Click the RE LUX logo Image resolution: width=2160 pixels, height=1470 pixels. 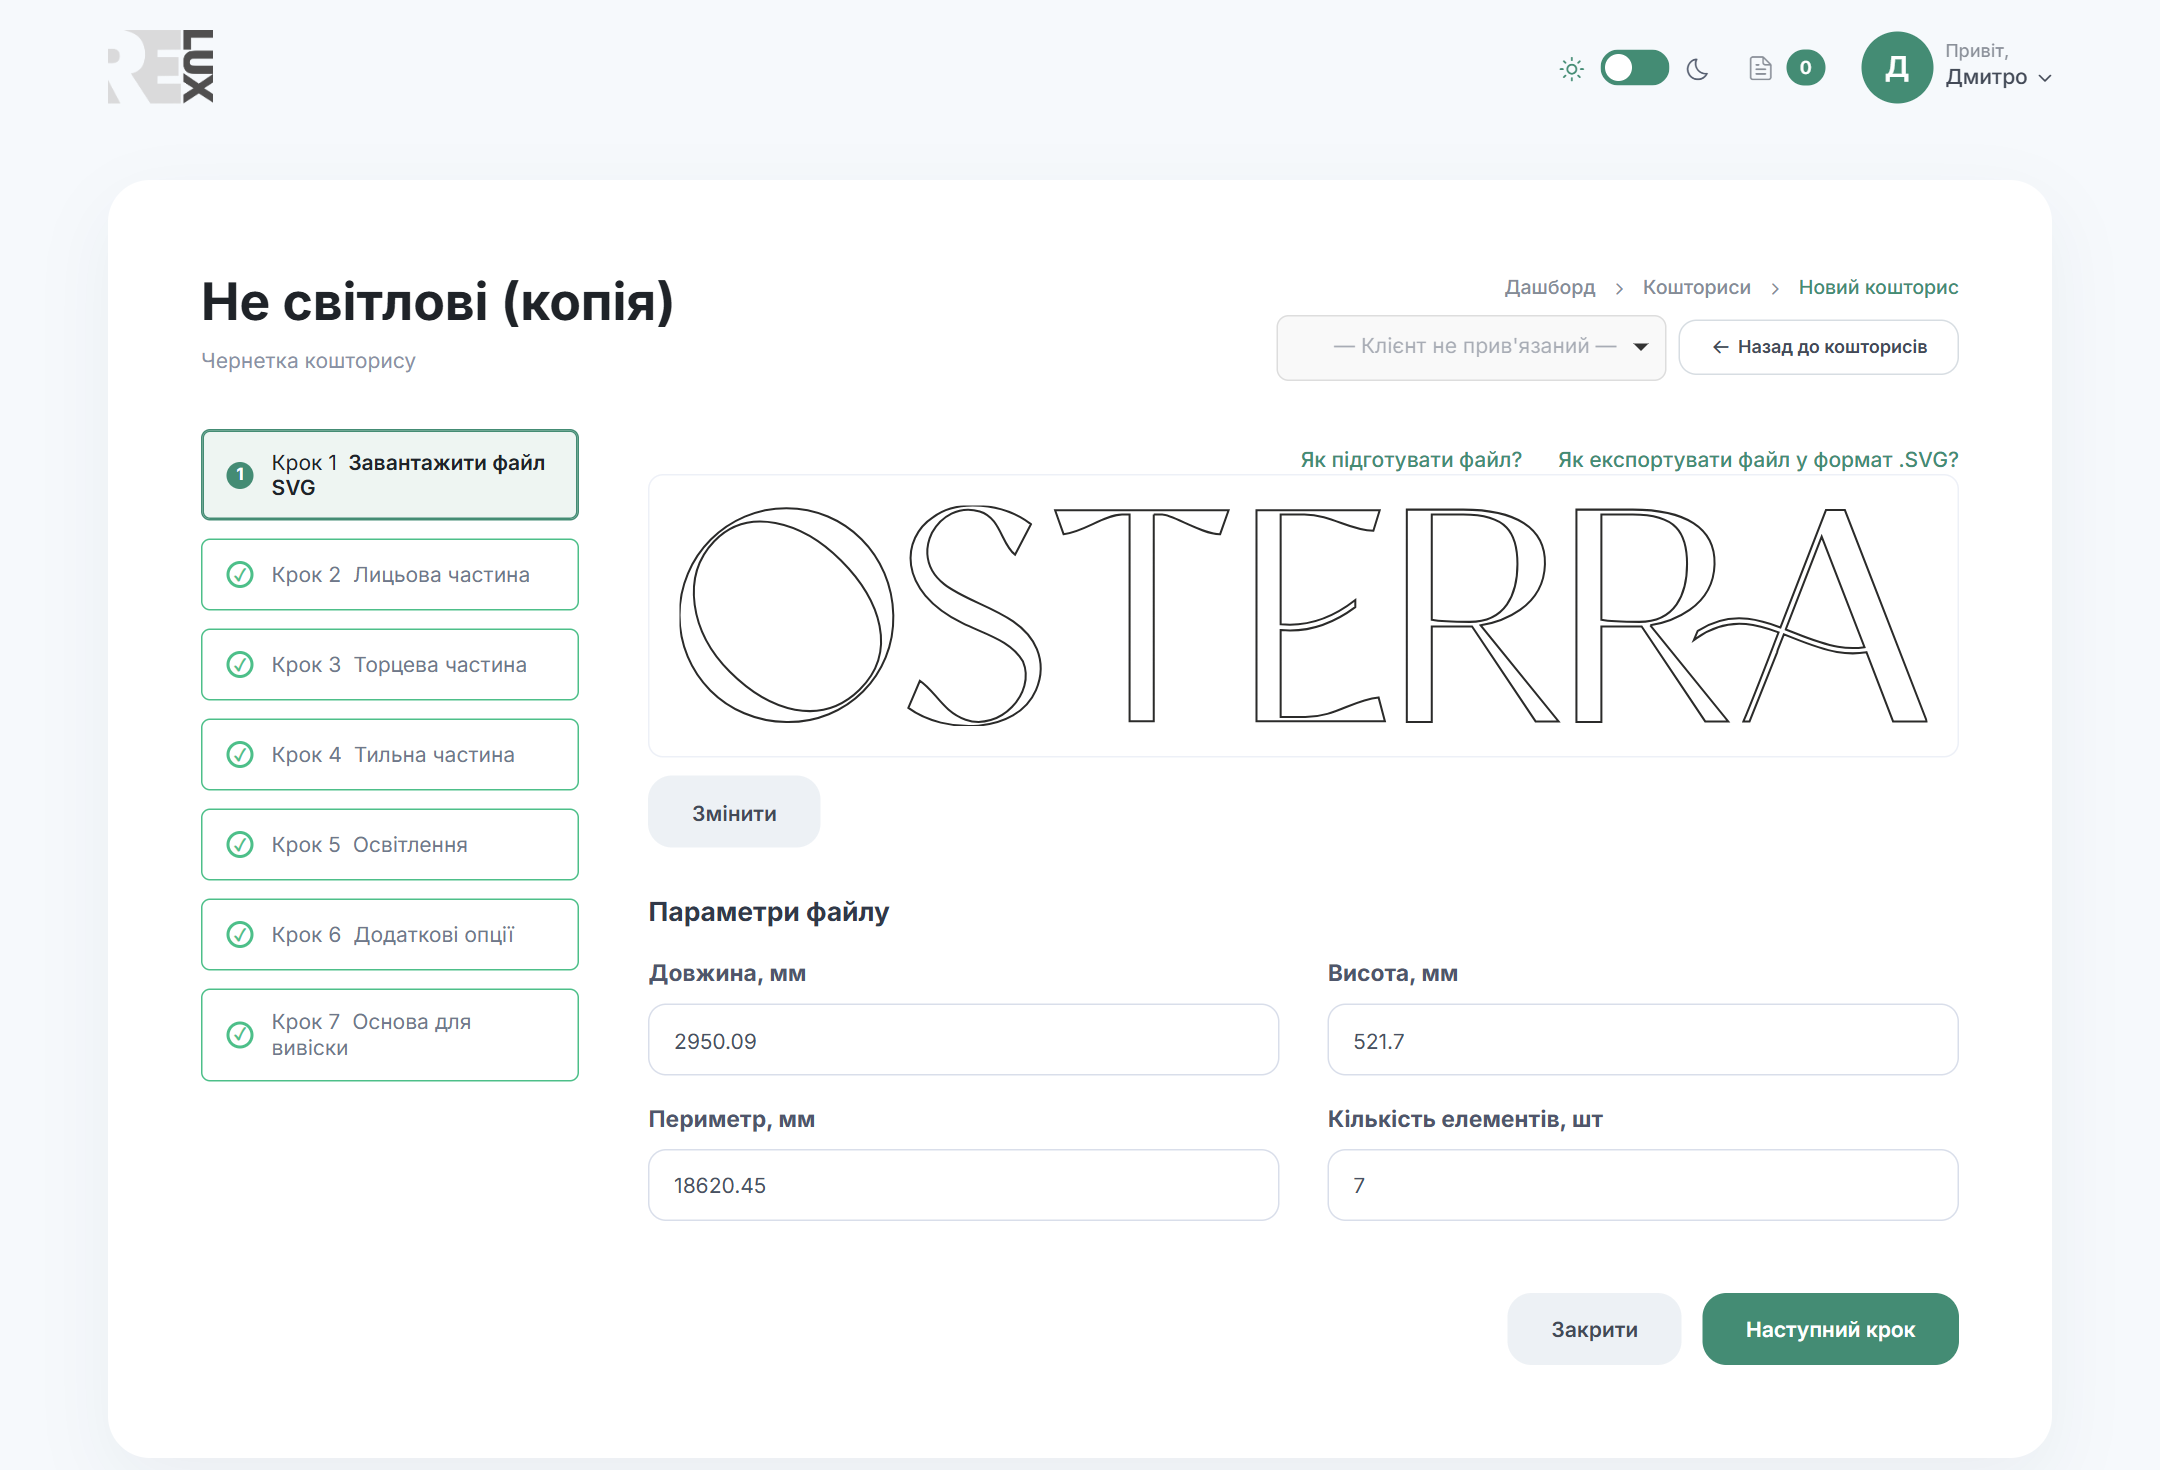coord(161,66)
